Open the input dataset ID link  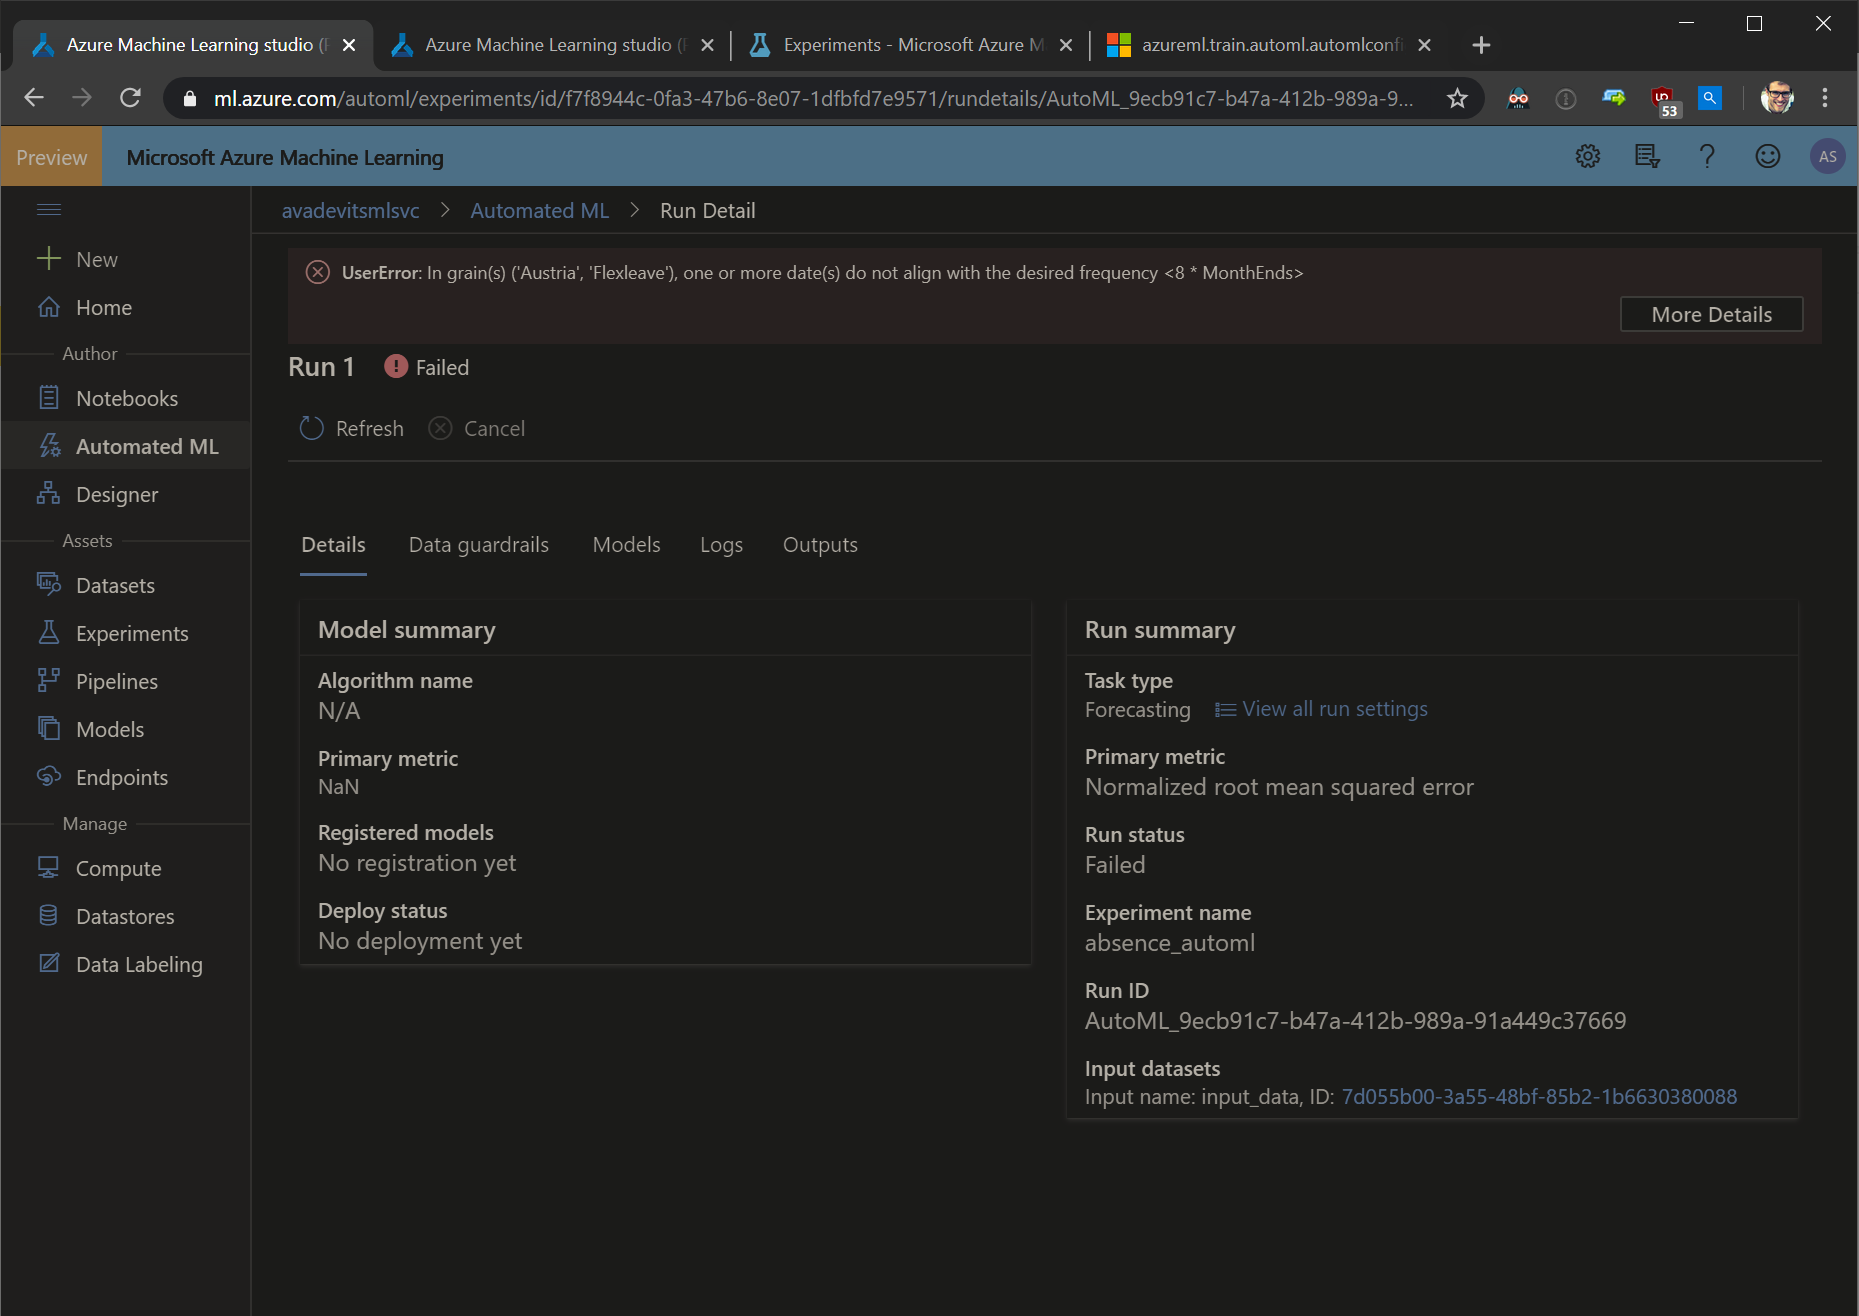click(x=1539, y=1097)
